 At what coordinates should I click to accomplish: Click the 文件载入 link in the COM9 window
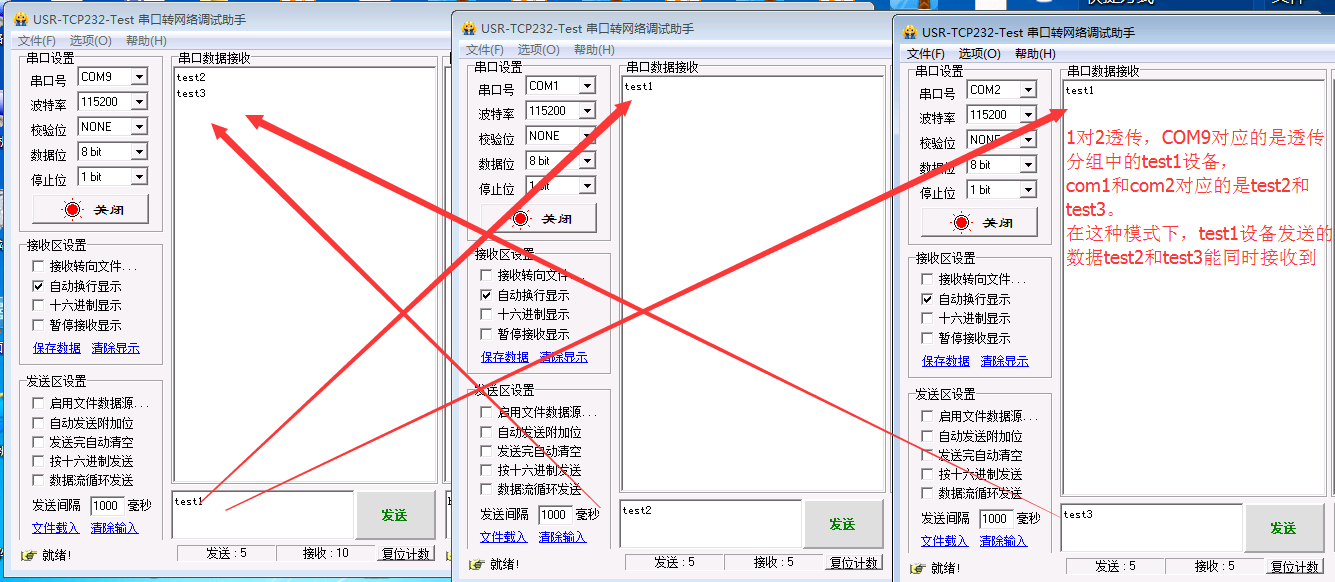56,528
